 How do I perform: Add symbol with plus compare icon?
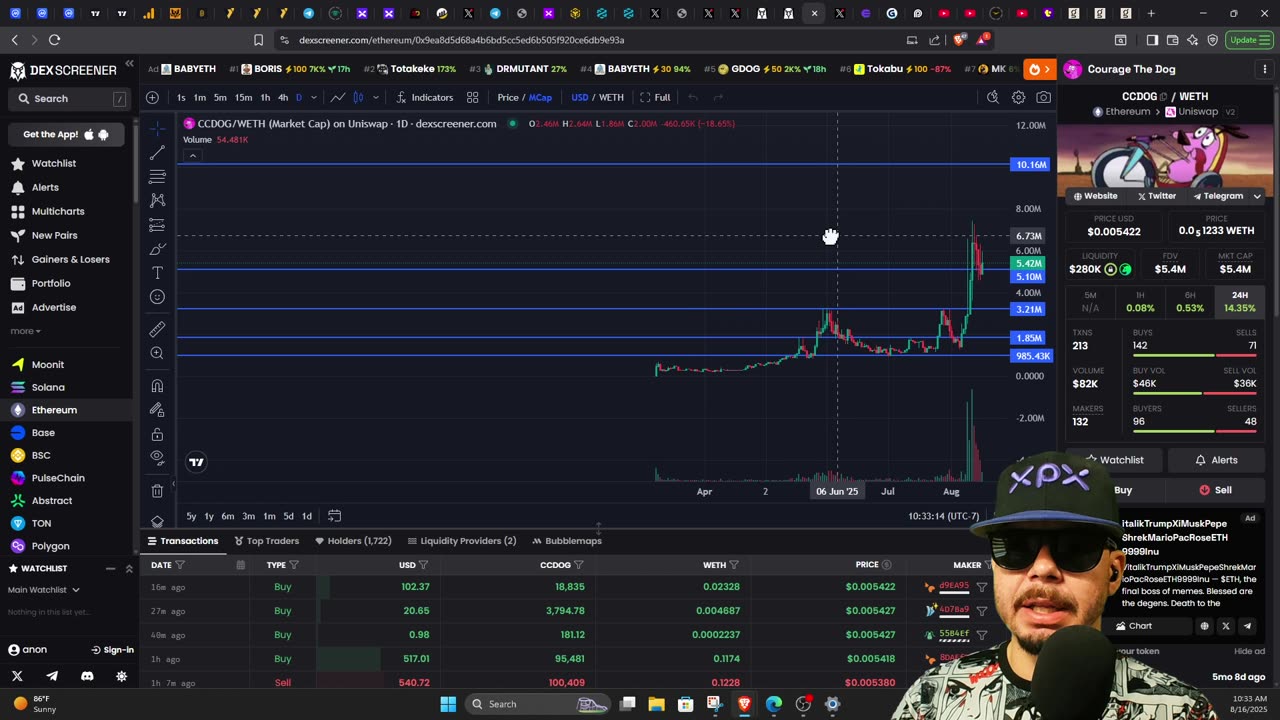pyautogui.click(x=152, y=97)
